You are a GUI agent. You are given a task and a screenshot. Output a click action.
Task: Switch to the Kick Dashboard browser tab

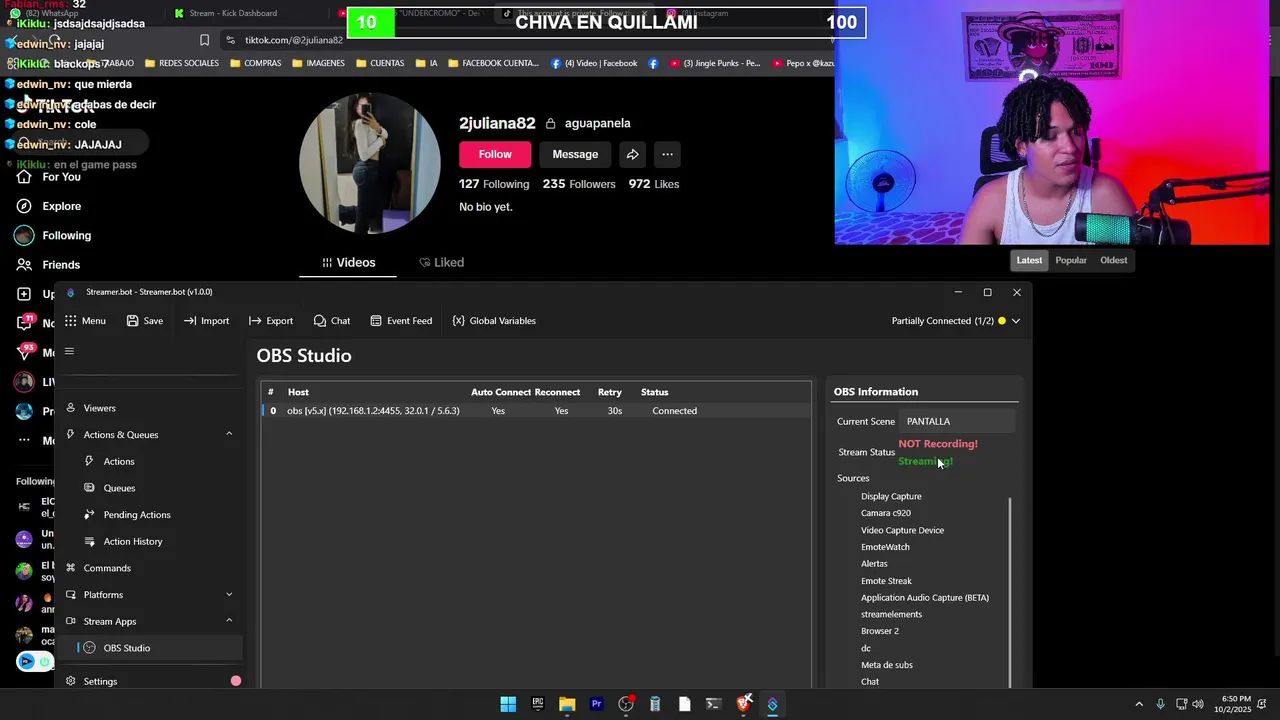click(233, 13)
